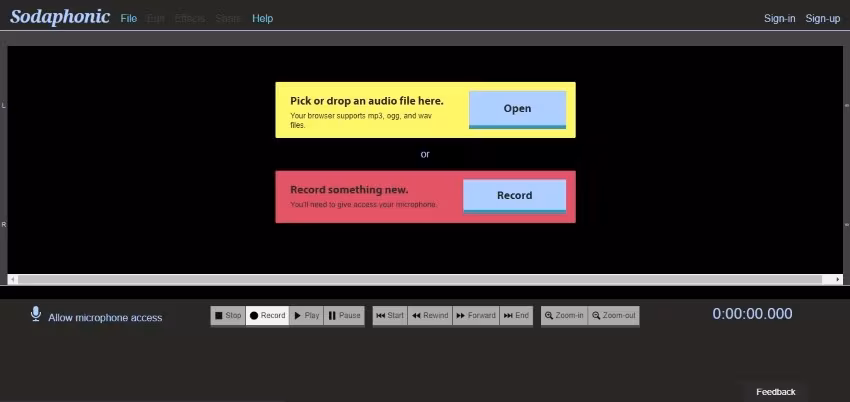The image size is (850, 402).
Task: Start recording with the toolbar Record button
Action: coord(267,315)
